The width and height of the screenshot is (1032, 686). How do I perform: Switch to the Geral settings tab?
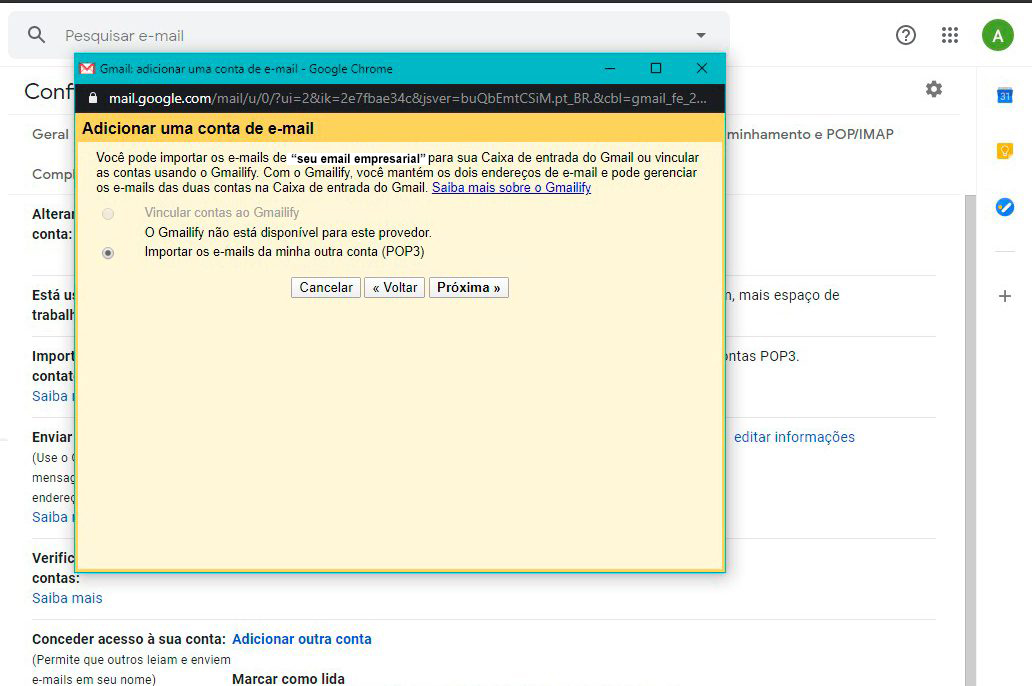[x=50, y=134]
